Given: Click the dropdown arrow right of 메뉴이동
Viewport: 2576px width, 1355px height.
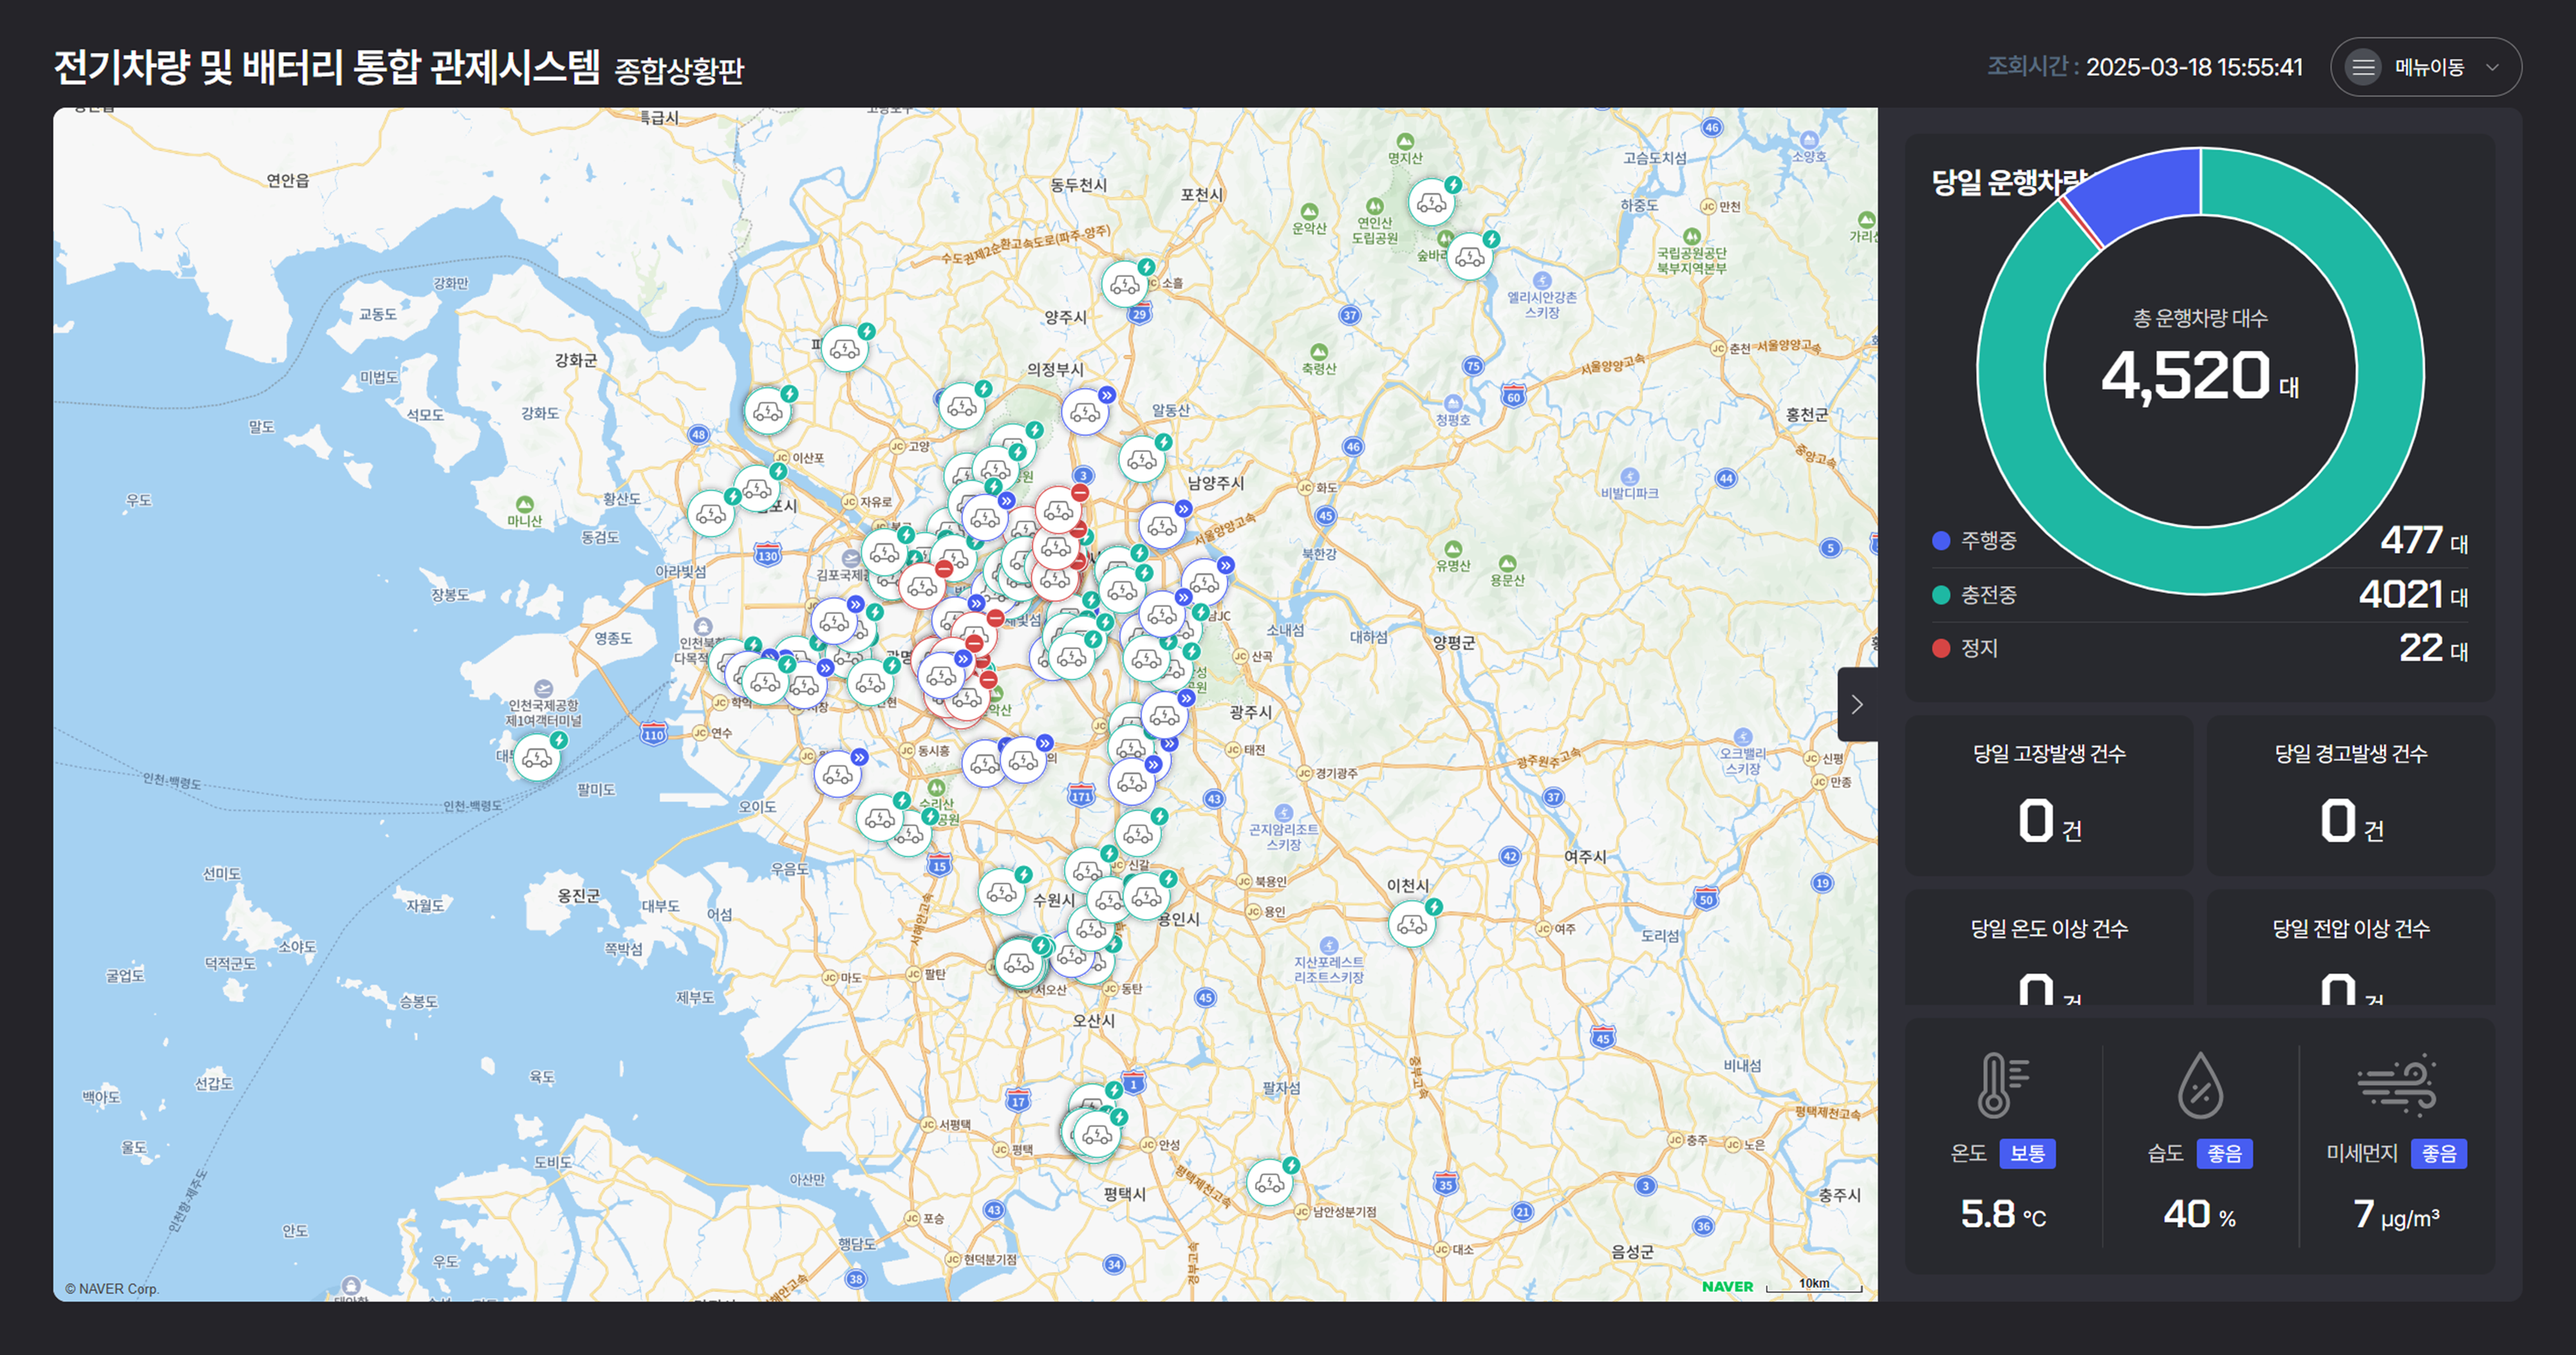Looking at the screenshot, I should [2493, 68].
